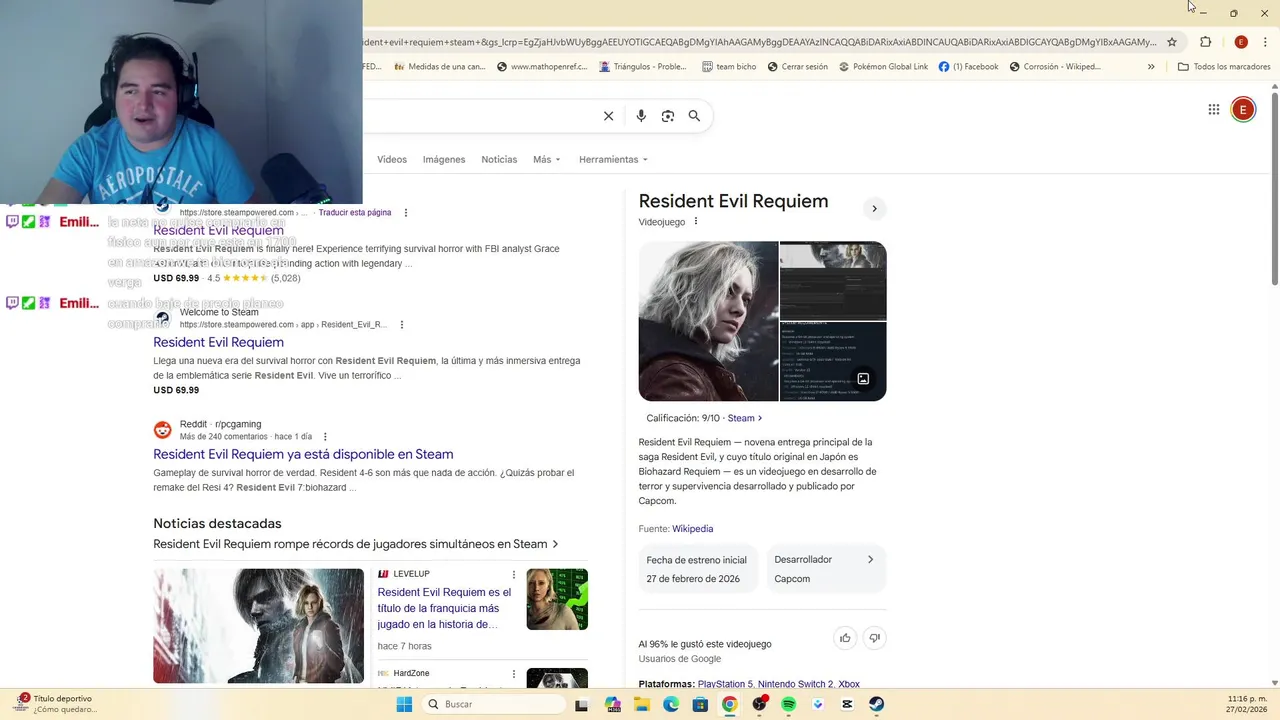Open the Cerrar sesión bookmark
Image resolution: width=1280 pixels, height=720 pixels.
click(x=797, y=67)
